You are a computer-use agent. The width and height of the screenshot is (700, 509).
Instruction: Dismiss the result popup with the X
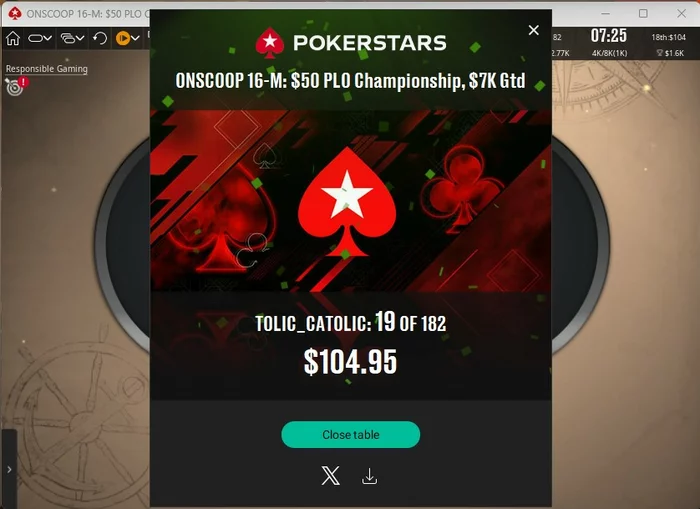pos(533,30)
